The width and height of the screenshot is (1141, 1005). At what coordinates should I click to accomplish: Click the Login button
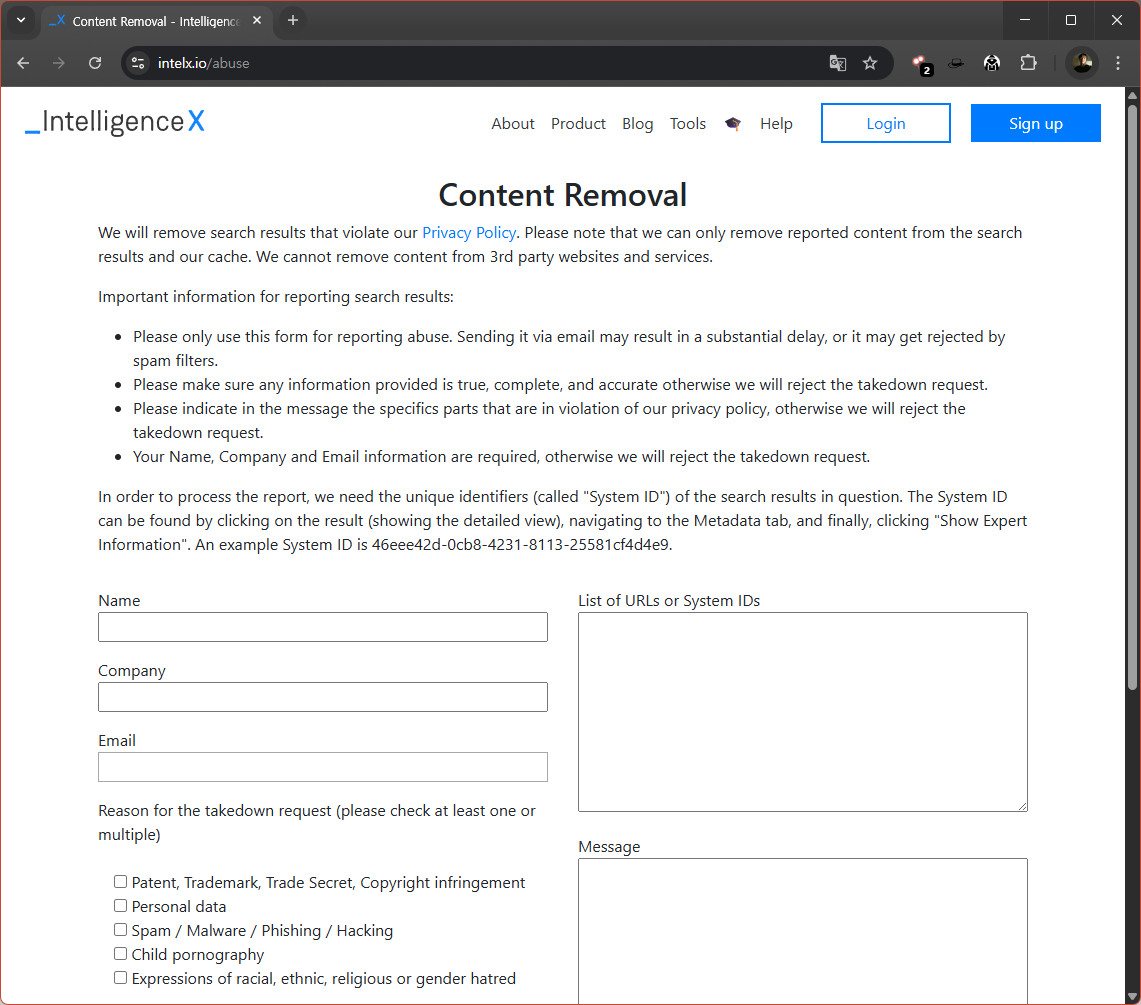pos(886,123)
